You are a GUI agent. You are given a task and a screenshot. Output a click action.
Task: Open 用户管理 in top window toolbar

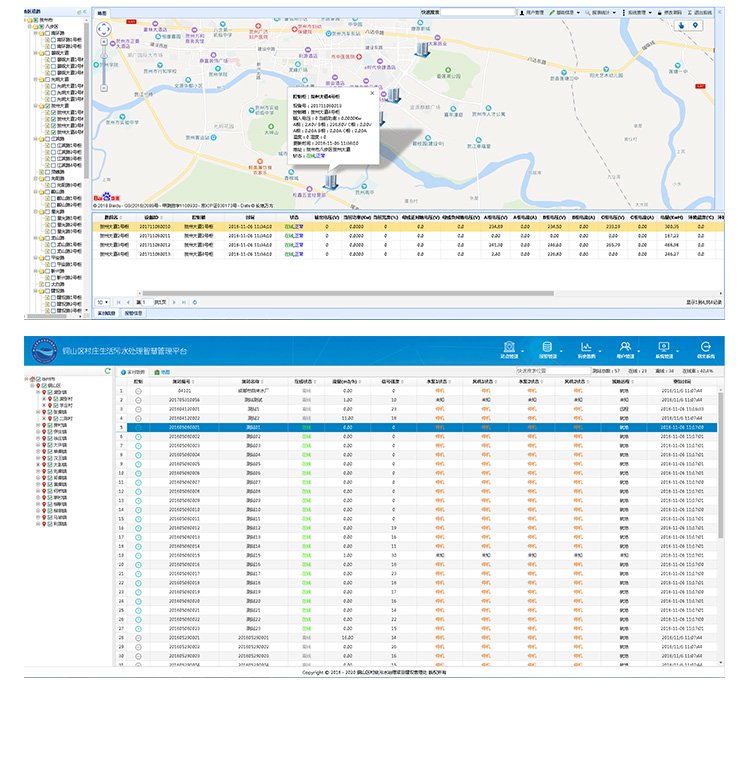532,13
